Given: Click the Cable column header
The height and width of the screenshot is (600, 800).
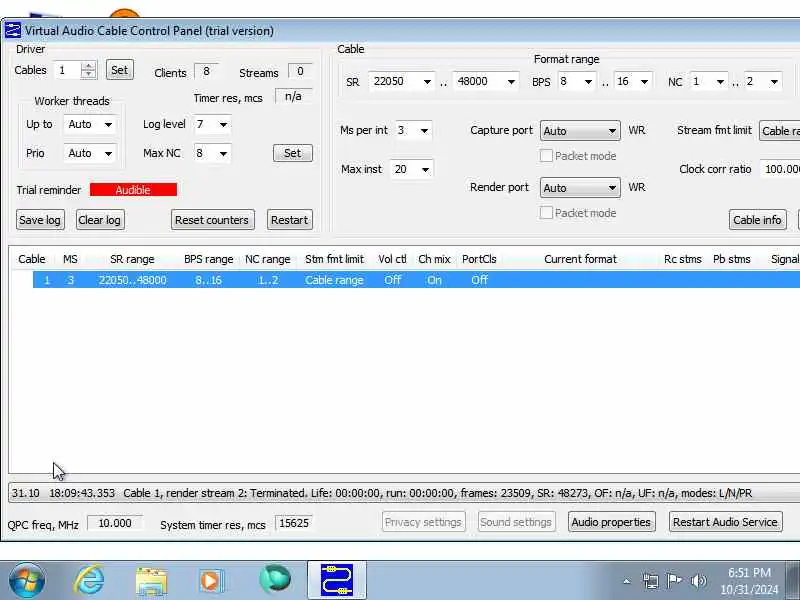Looking at the screenshot, I should 32,259.
